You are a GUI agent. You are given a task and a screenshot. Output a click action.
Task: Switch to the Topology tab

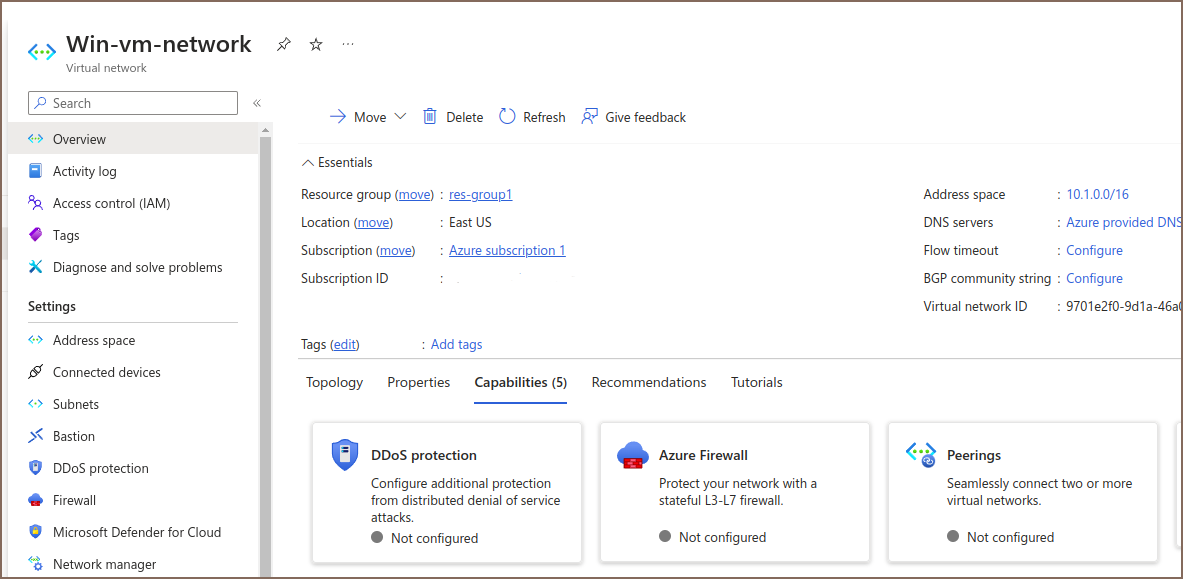coord(334,382)
